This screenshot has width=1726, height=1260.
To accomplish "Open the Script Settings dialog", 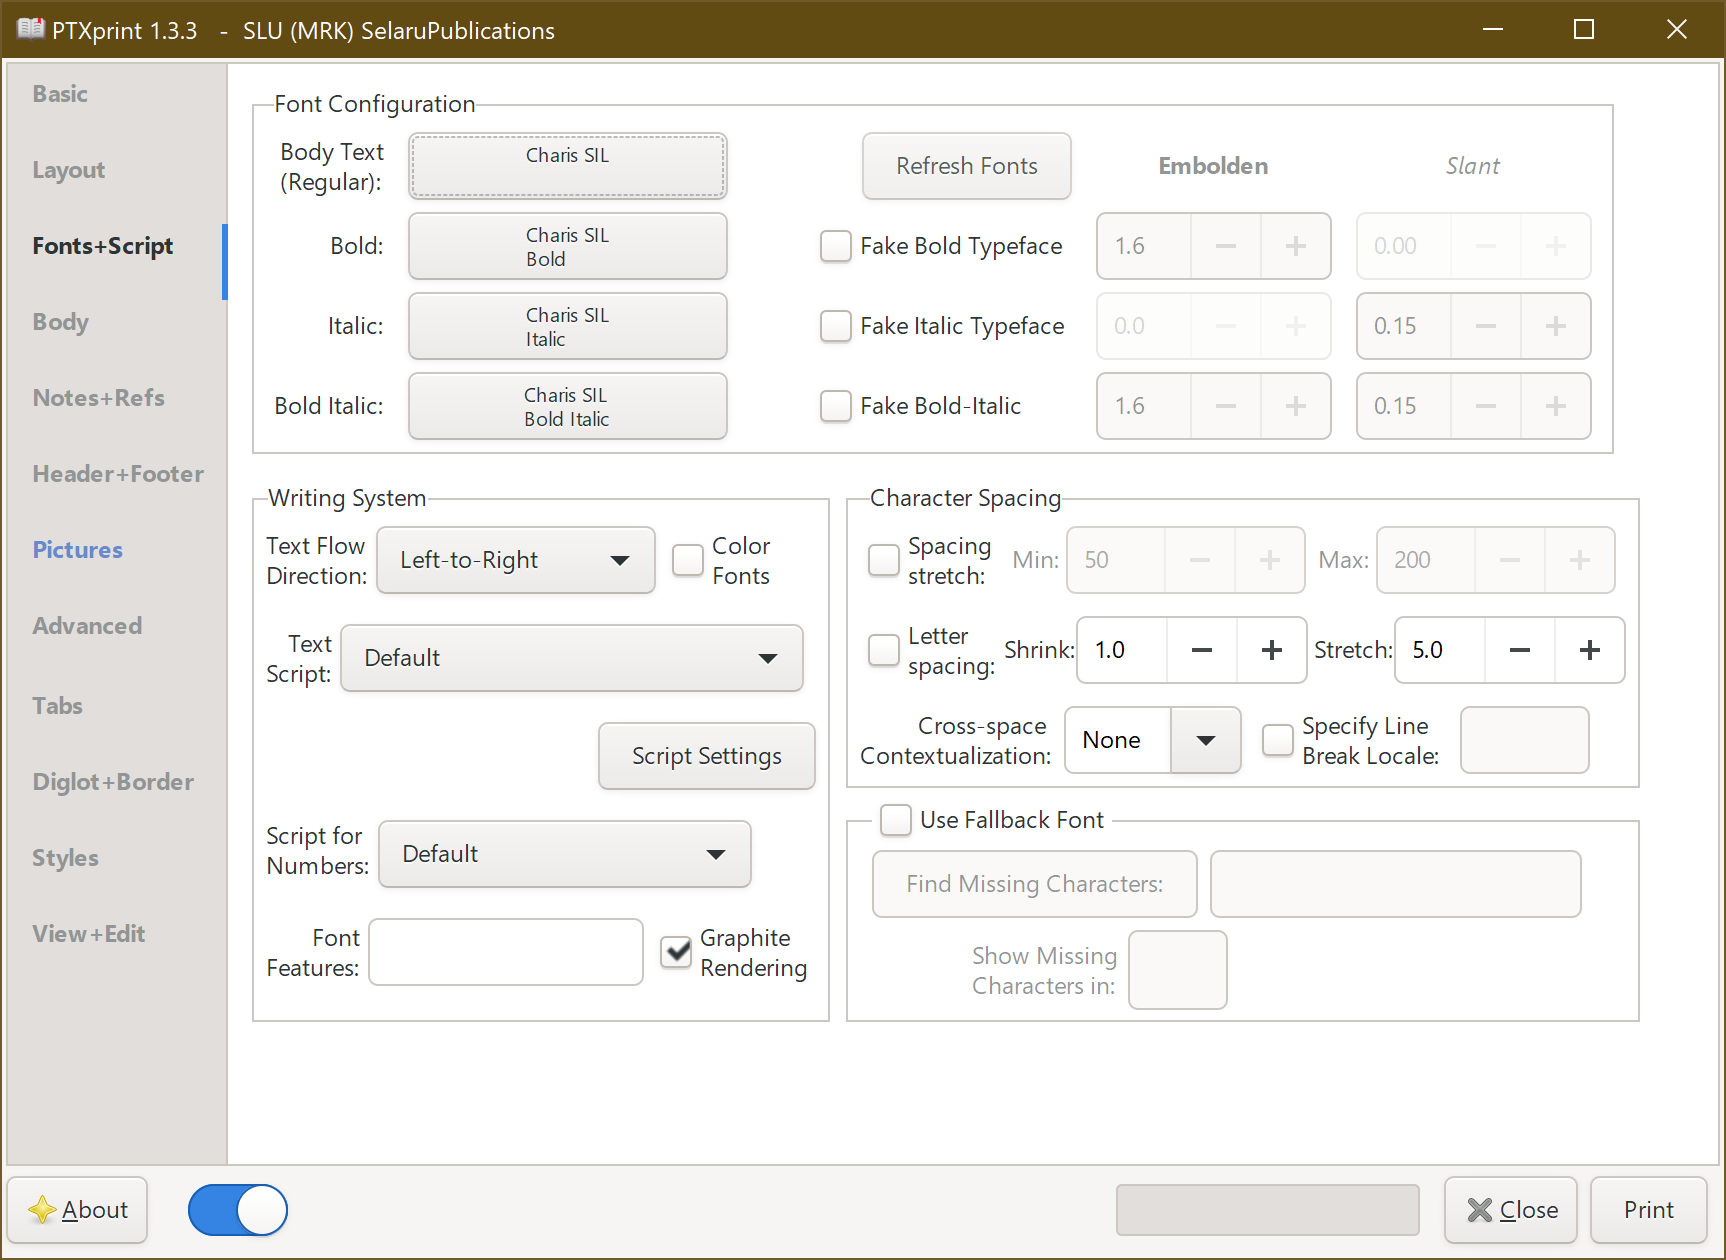I will click(706, 756).
